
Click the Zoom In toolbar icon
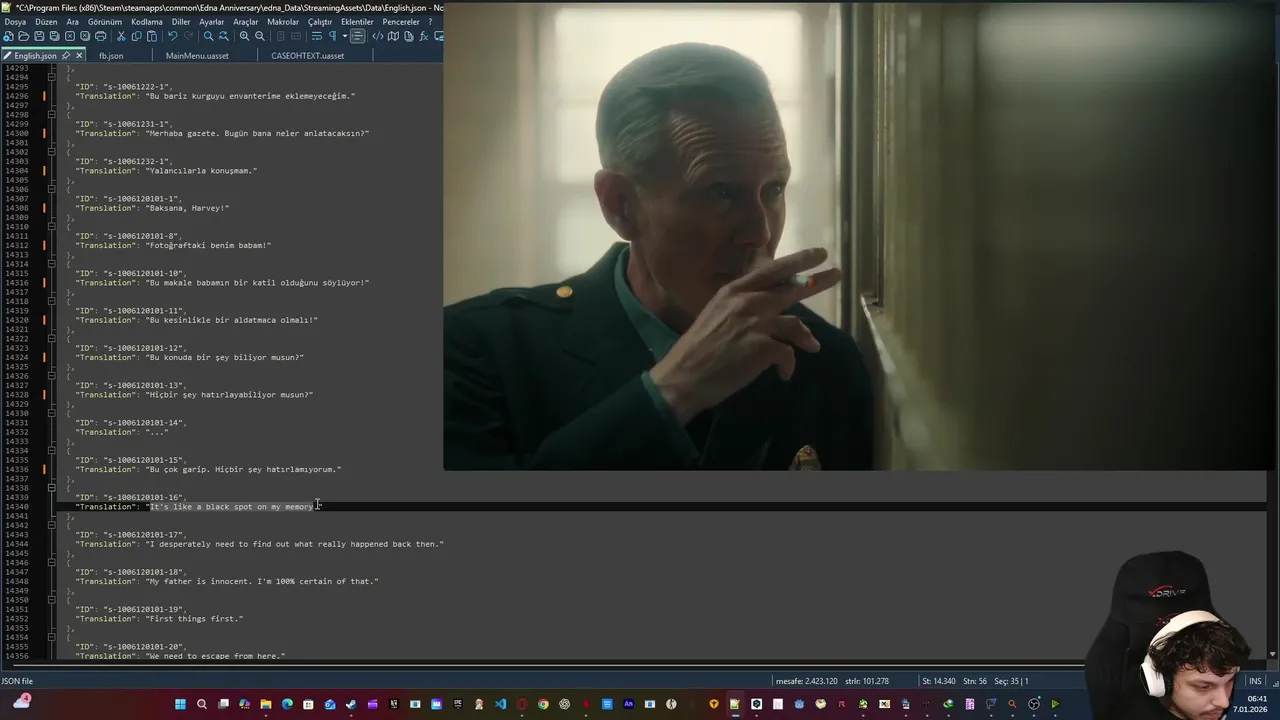tap(244, 36)
